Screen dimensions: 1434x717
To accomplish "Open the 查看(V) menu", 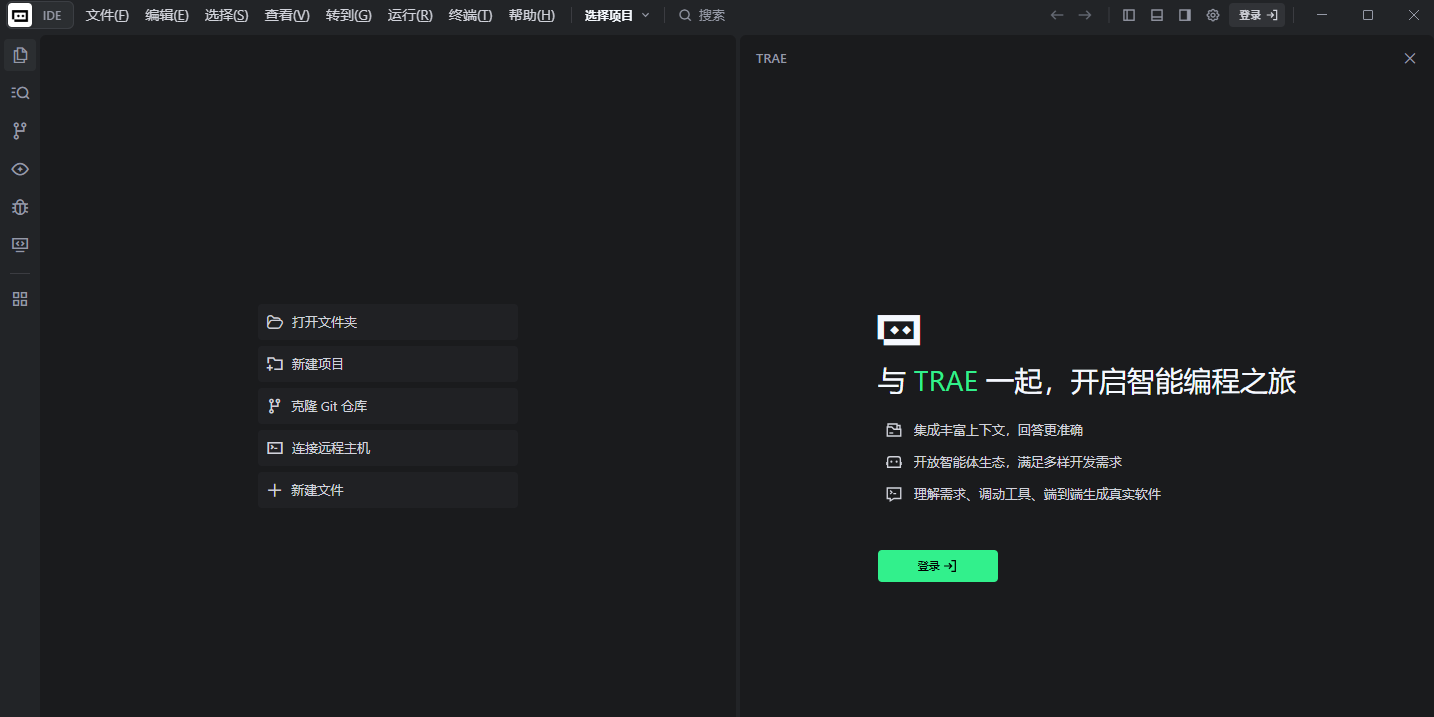I will tap(287, 15).
